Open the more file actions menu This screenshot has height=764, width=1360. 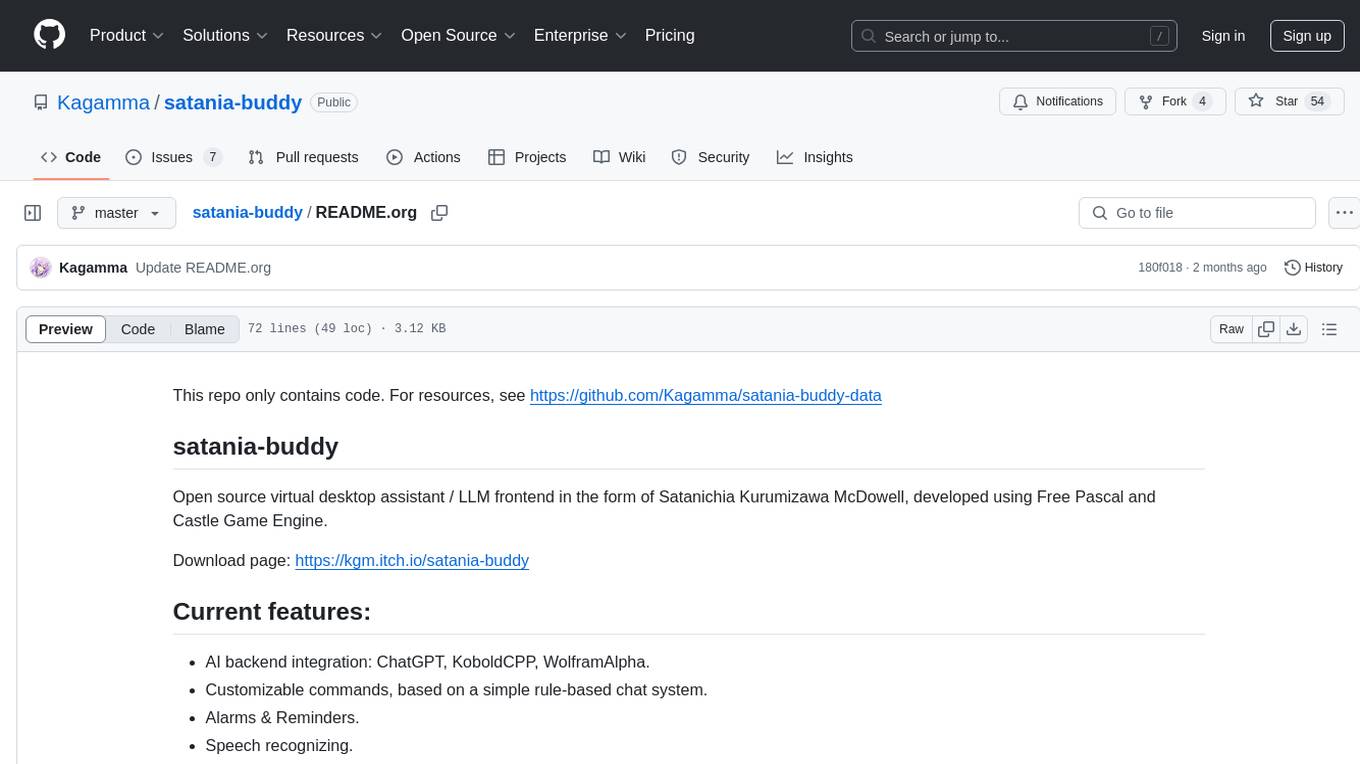pos(1344,213)
